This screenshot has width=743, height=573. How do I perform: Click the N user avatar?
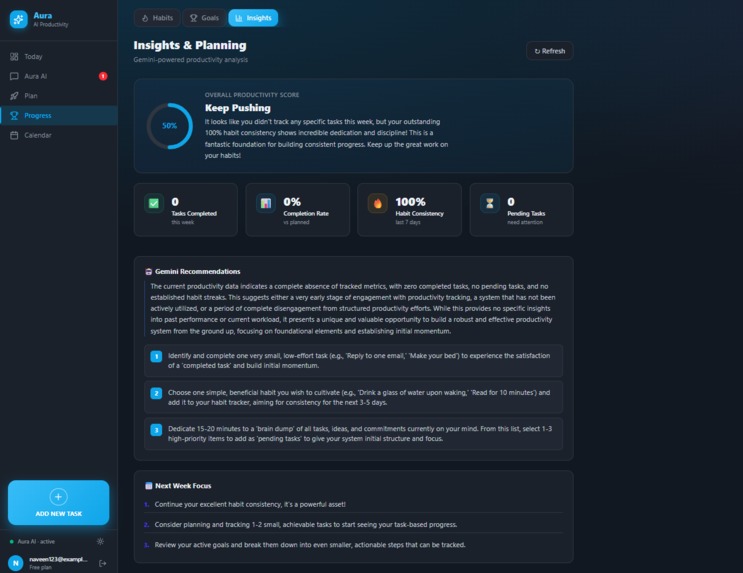point(16,563)
